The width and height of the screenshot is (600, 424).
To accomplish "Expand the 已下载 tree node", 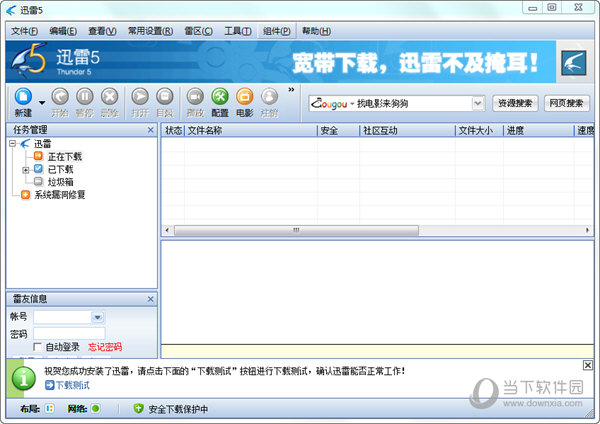I will (25, 170).
